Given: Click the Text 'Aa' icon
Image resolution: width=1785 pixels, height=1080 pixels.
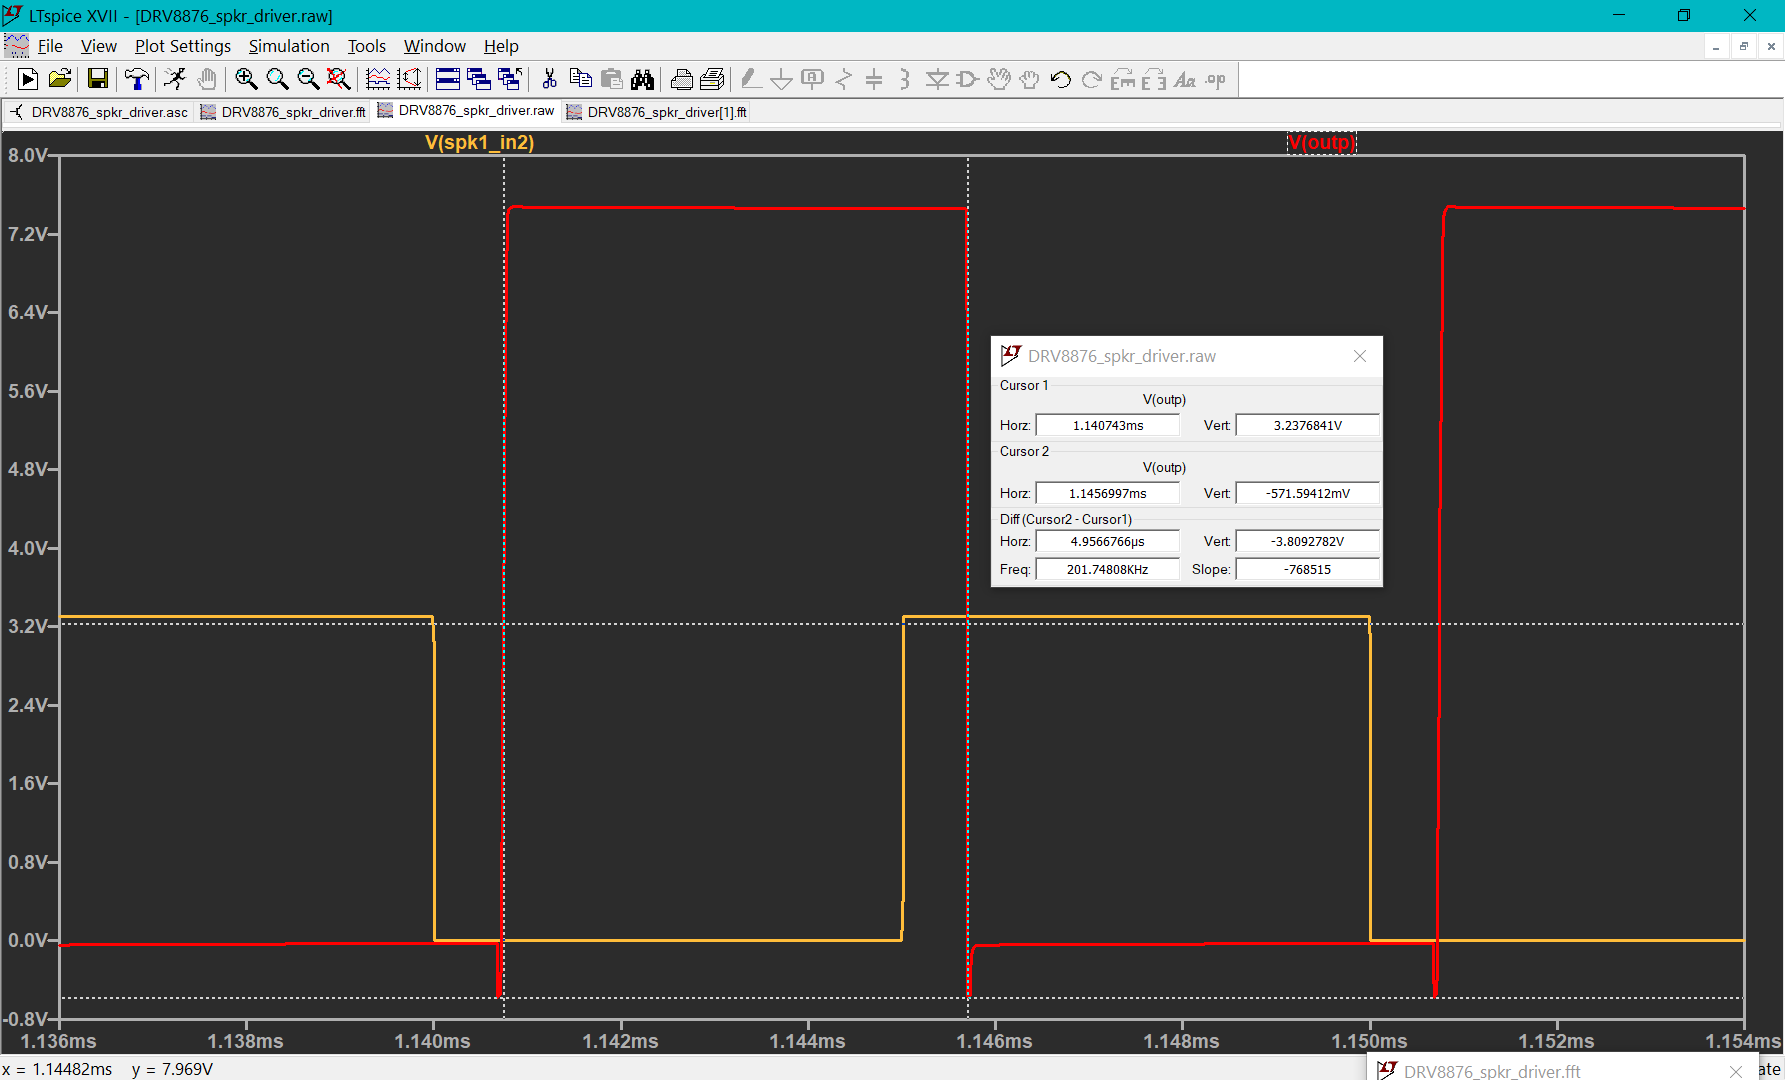Looking at the screenshot, I should tap(1185, 79).
